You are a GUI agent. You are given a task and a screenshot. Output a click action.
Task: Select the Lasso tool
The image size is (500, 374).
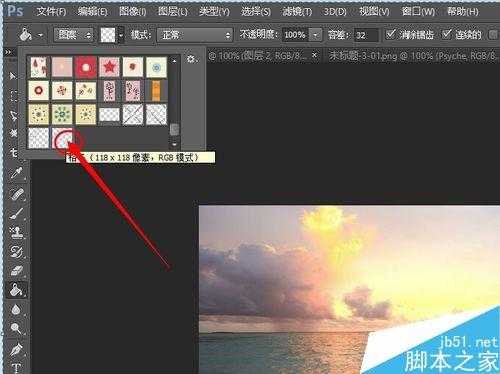coord(13,115)
